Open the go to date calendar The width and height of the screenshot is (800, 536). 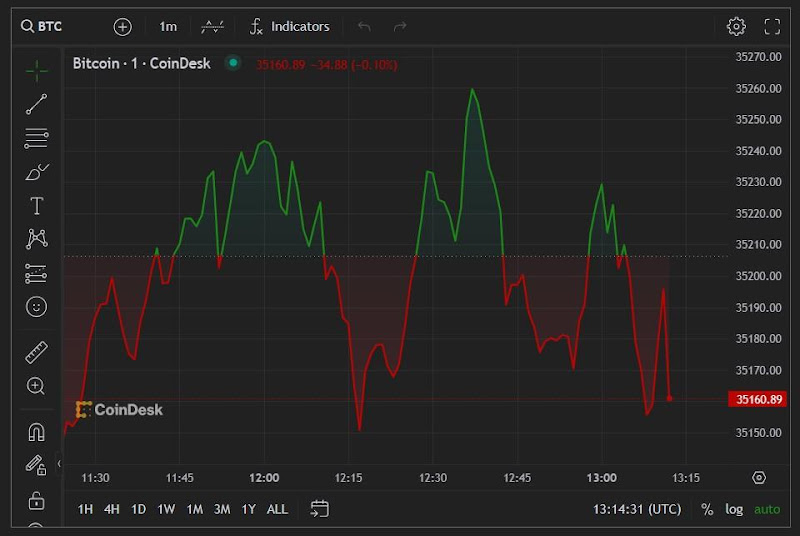pyautogui.click(x=319, y=509)
